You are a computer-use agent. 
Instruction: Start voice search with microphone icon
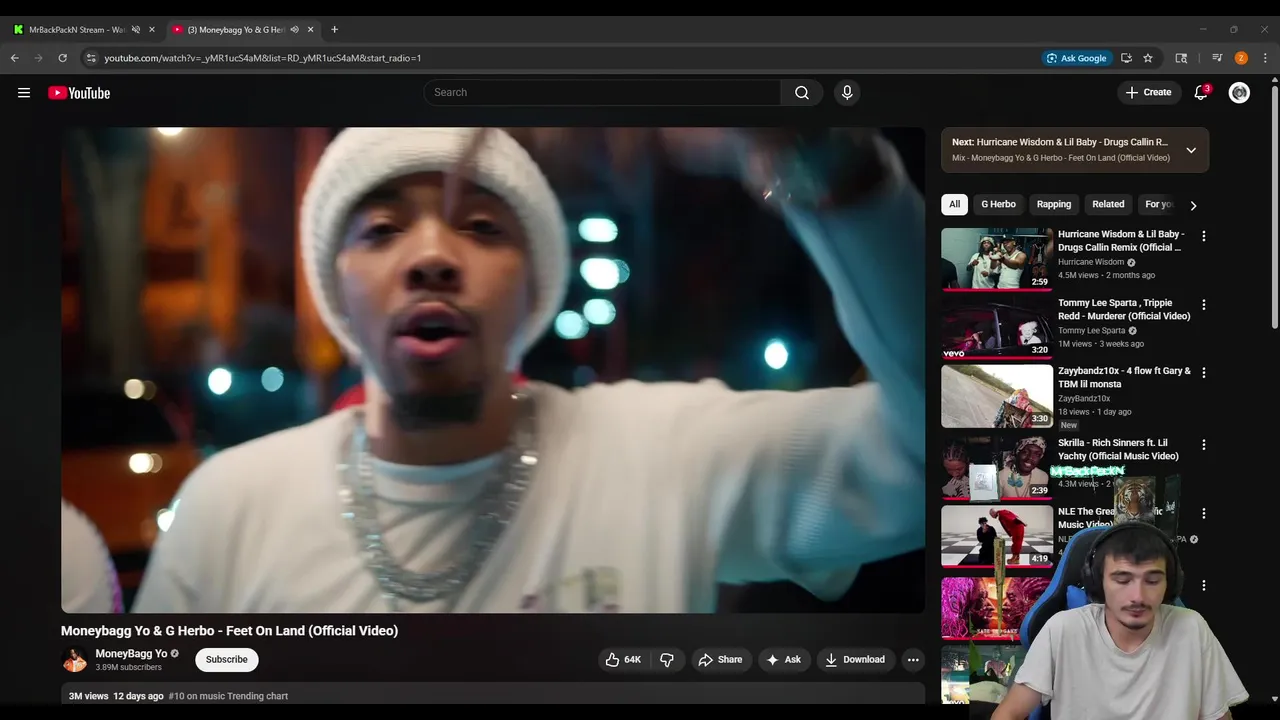(847, 93)
